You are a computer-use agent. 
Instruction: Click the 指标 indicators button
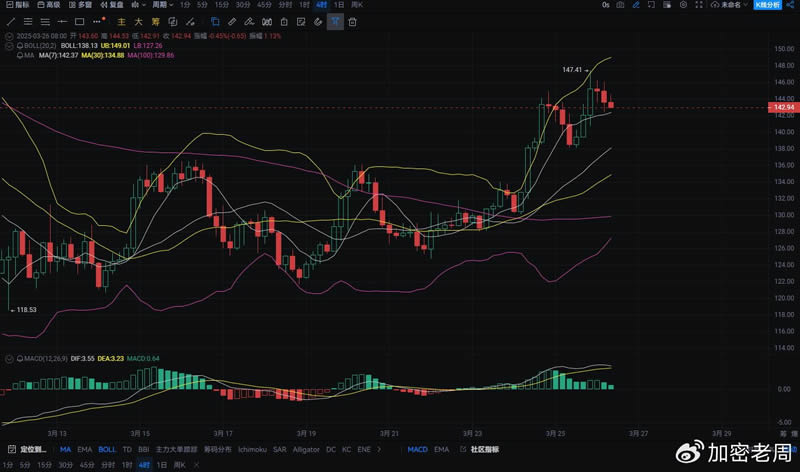click(17, 5)
